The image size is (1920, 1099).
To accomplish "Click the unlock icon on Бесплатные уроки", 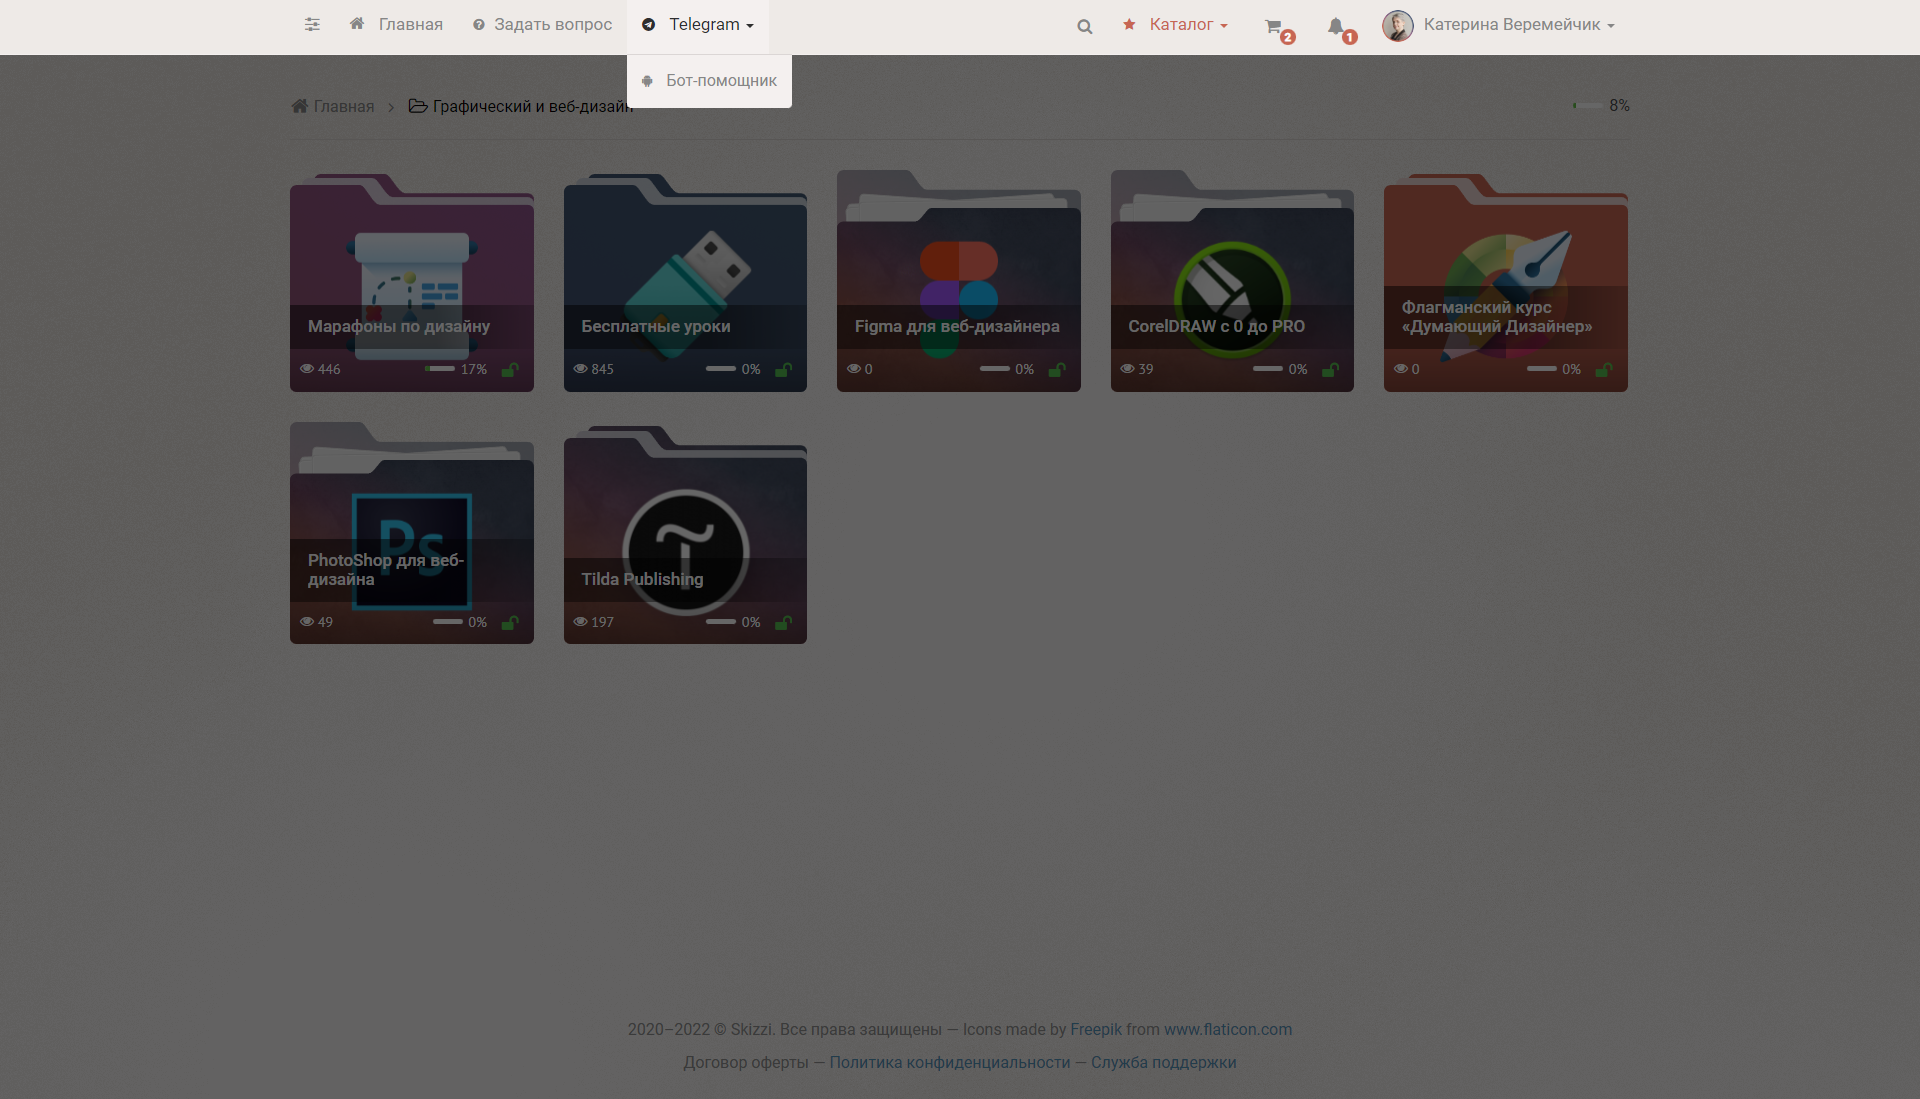I will pos(784,370).
